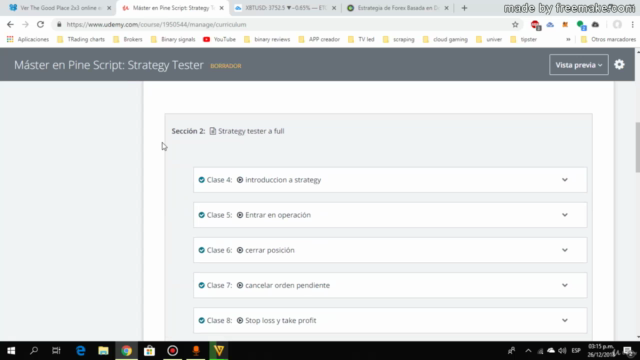Click video icon beside Stop loss y take profit
Screen dimensions: 640x360
(240, 320)
